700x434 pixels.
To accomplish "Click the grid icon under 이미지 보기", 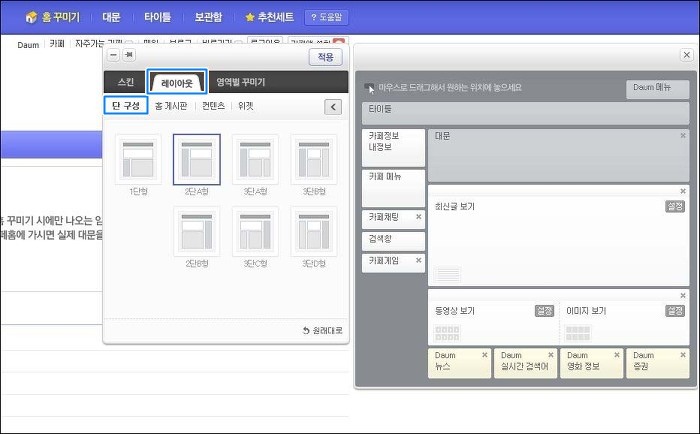I will [578, 333].
